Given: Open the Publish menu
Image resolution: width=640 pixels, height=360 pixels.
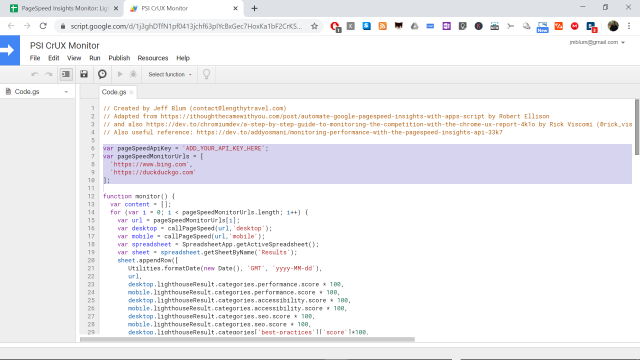Looking at the screenshot, I should pos(119,58).
